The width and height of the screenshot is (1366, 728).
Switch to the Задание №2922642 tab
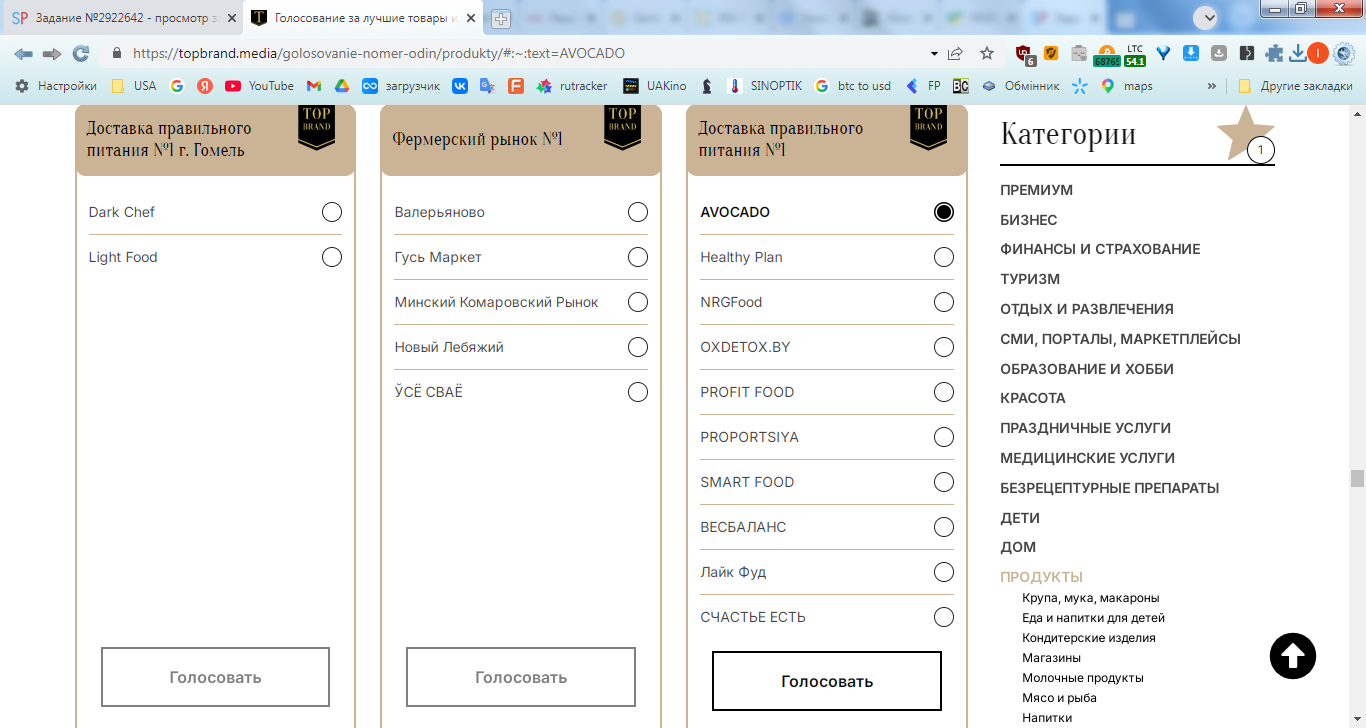(x=121, y=18)
